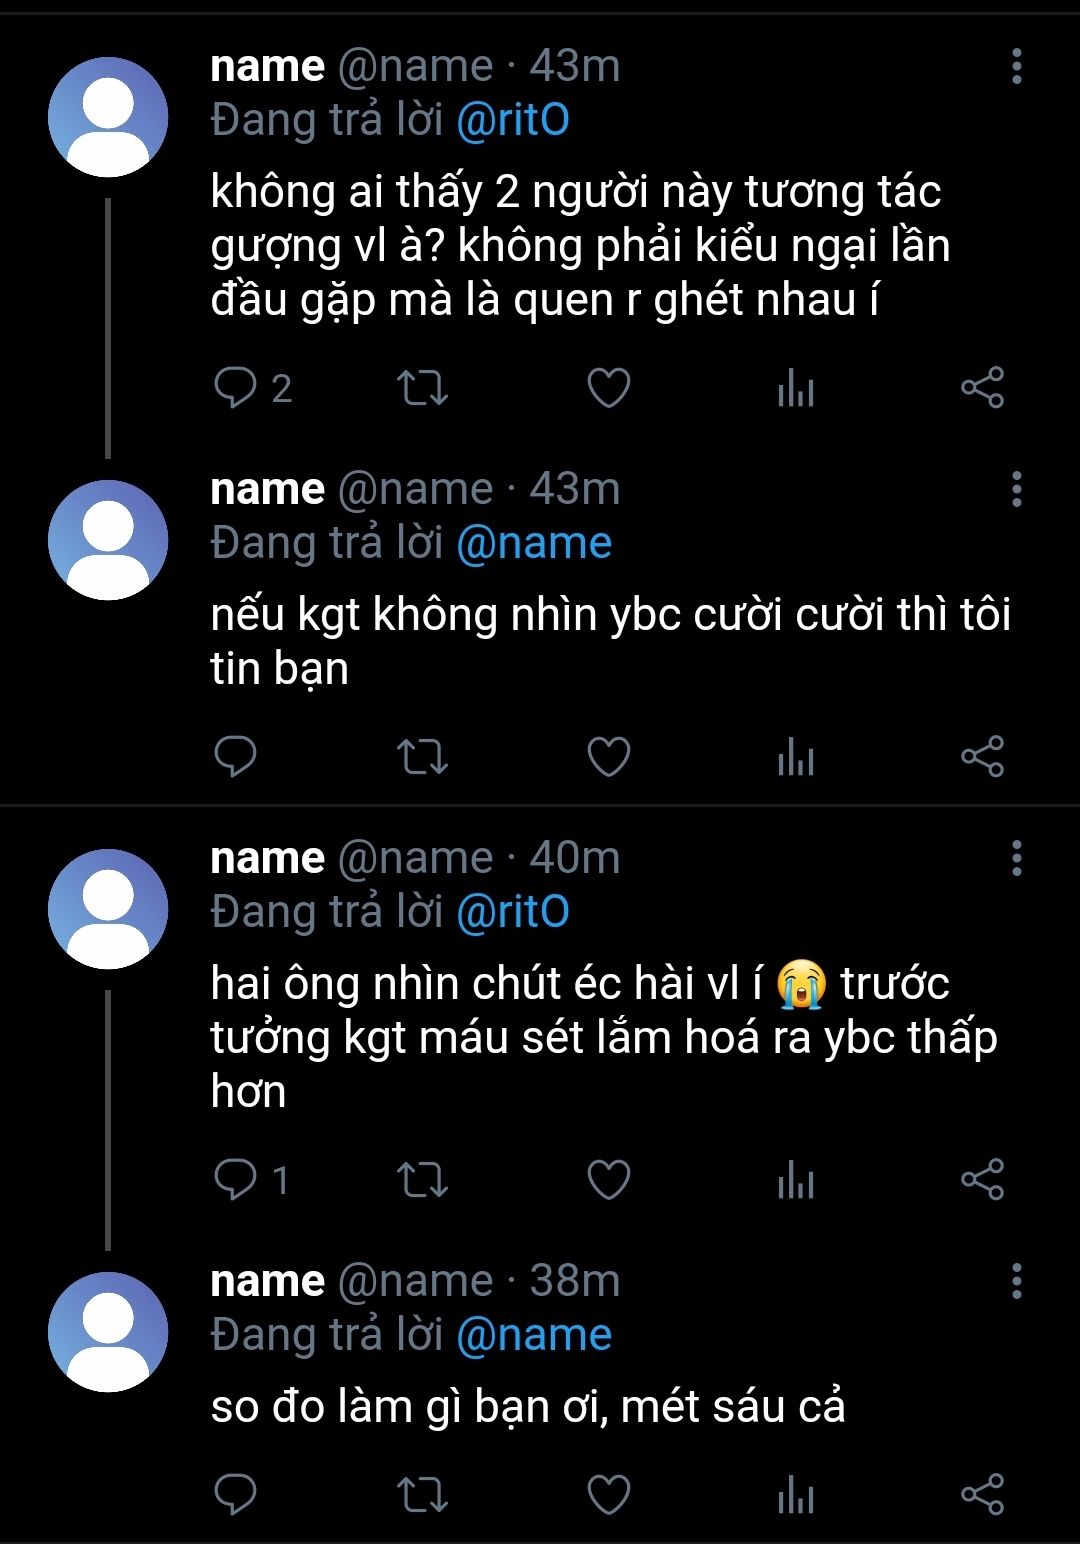Click the @name mention in the second tweet
The width and height of the screenshot is (1080, 1544).
534,544
